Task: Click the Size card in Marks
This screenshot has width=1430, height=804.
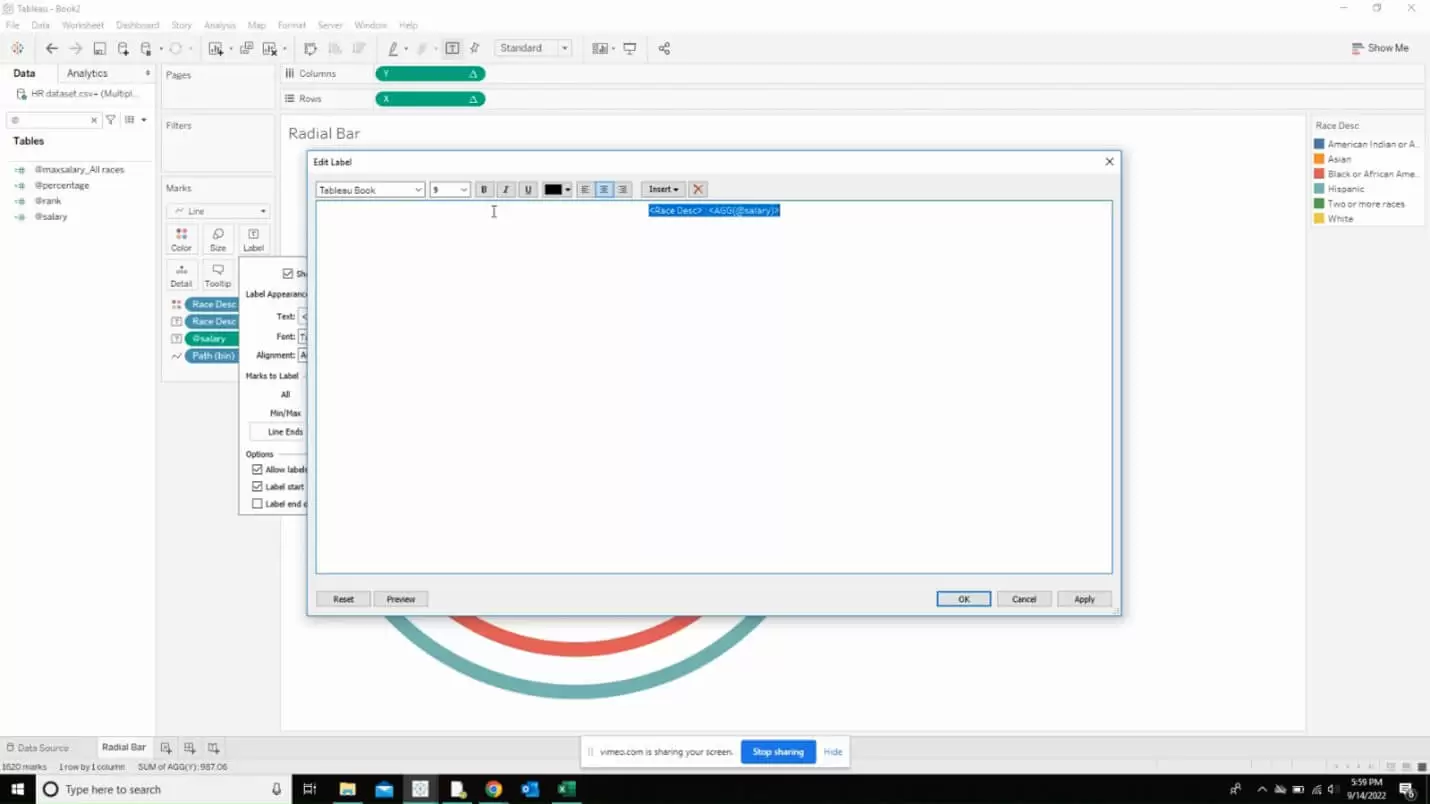Action: click(x=217, y=239)
